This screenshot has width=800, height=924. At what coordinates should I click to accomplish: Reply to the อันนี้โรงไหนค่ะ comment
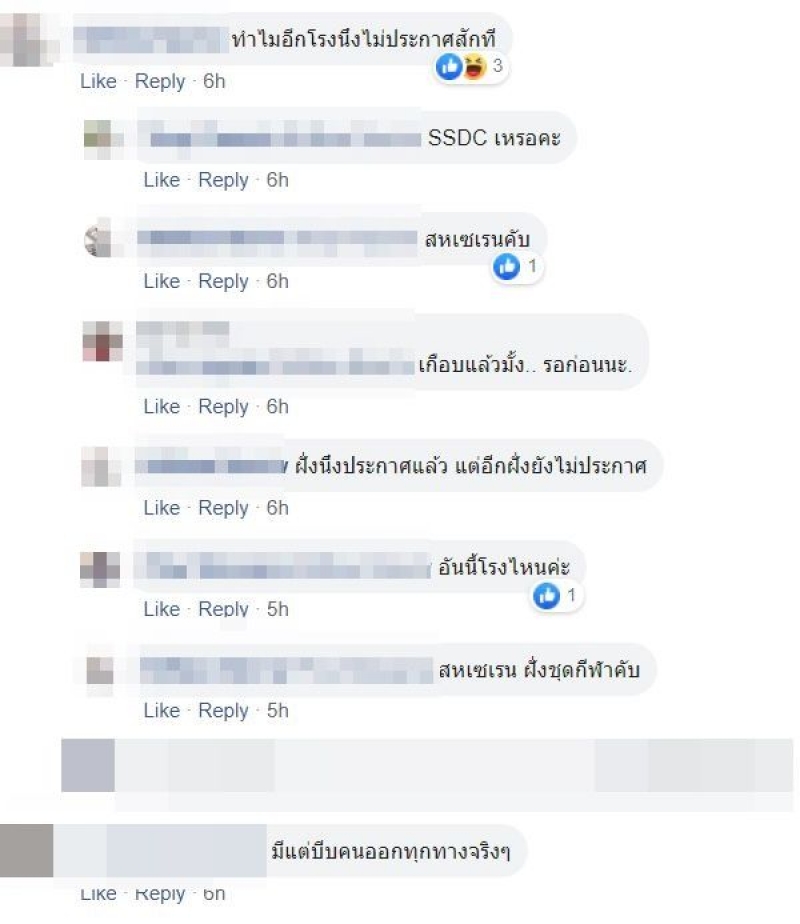point(223,609)
